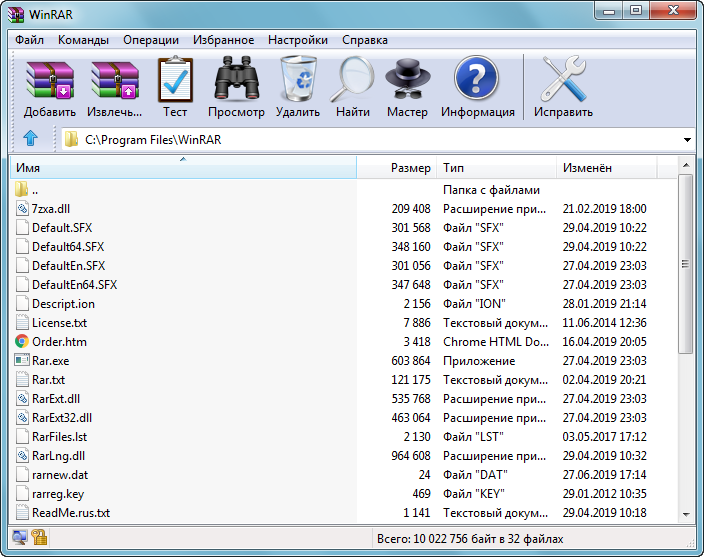
Task: Open the Операции menu
Action: [151, 40]
